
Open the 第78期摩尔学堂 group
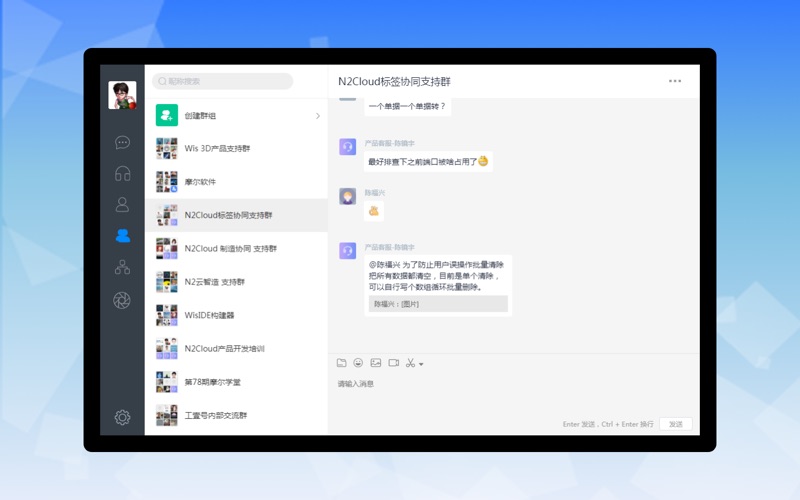coord(237,382)
